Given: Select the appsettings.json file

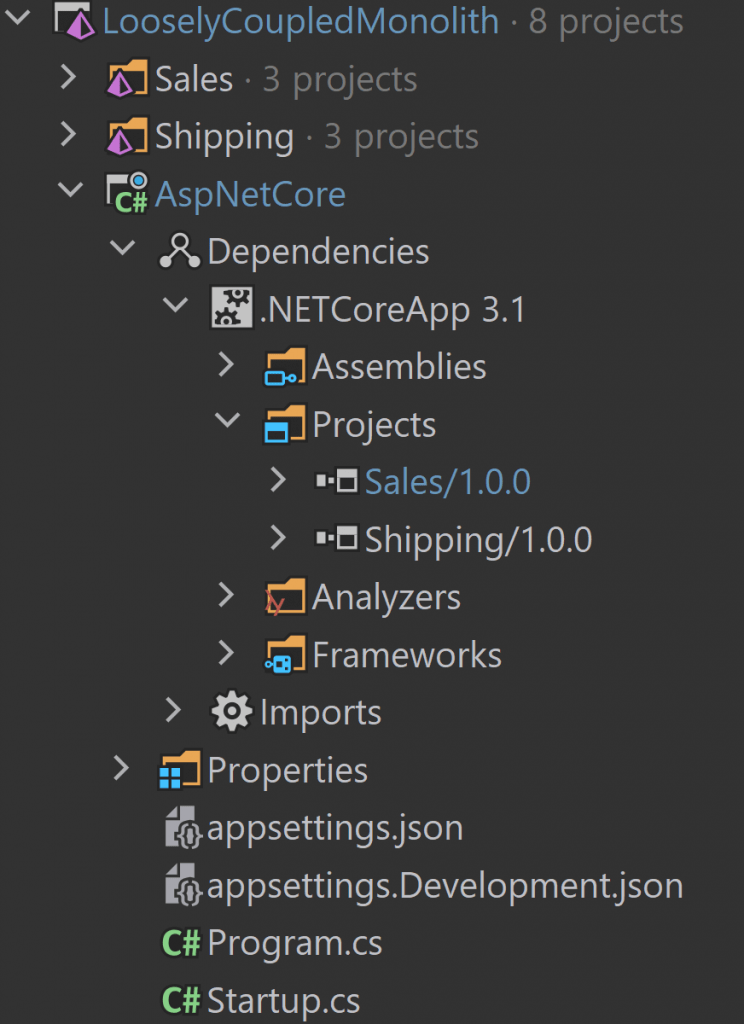Looking at the screenshot, I should point(313,827).
